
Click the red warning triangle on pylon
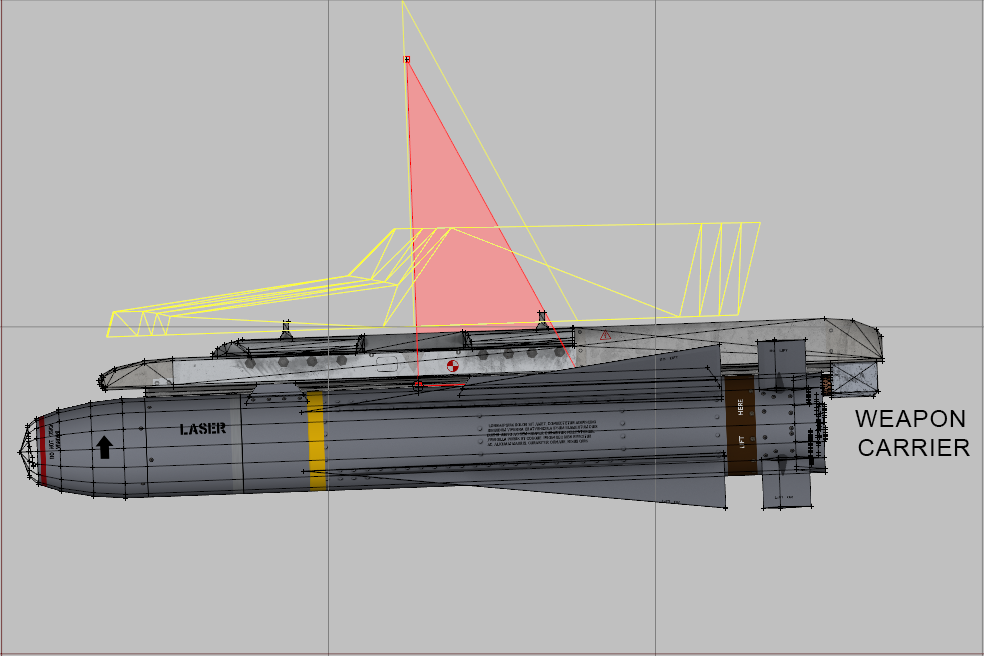click(605, 335)
